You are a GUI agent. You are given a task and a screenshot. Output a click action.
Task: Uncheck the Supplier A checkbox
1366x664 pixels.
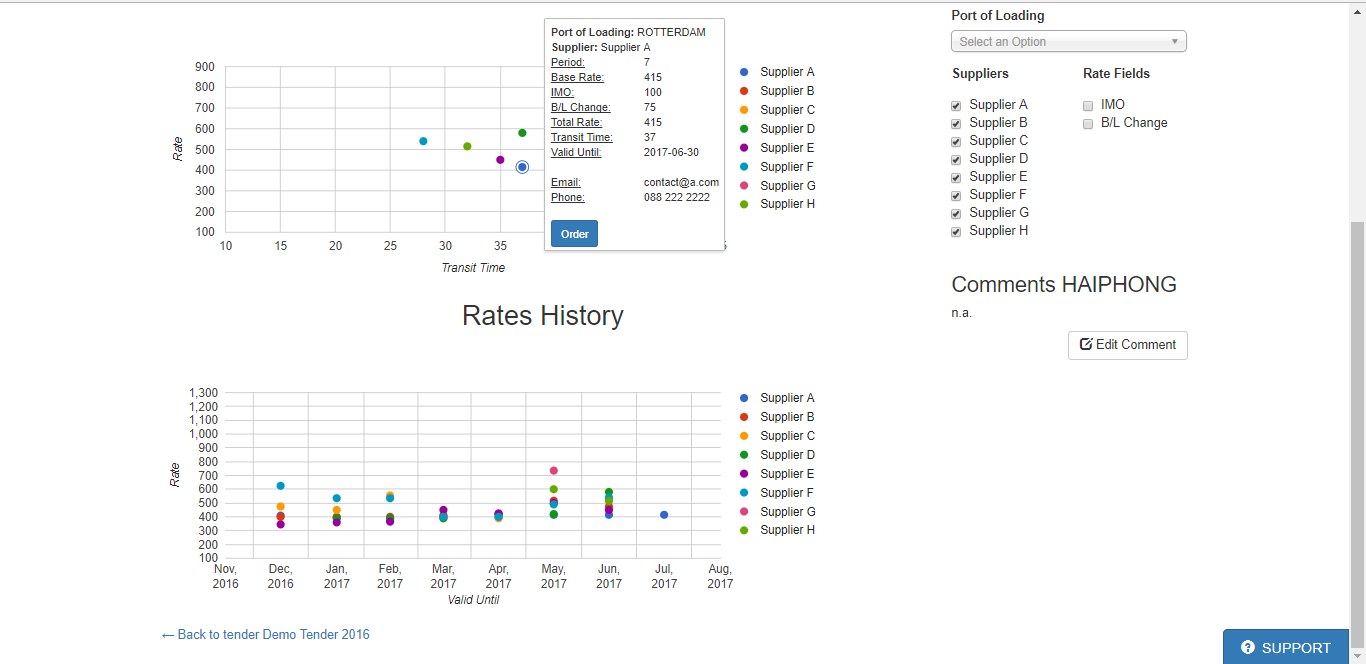tap(956, 105)
